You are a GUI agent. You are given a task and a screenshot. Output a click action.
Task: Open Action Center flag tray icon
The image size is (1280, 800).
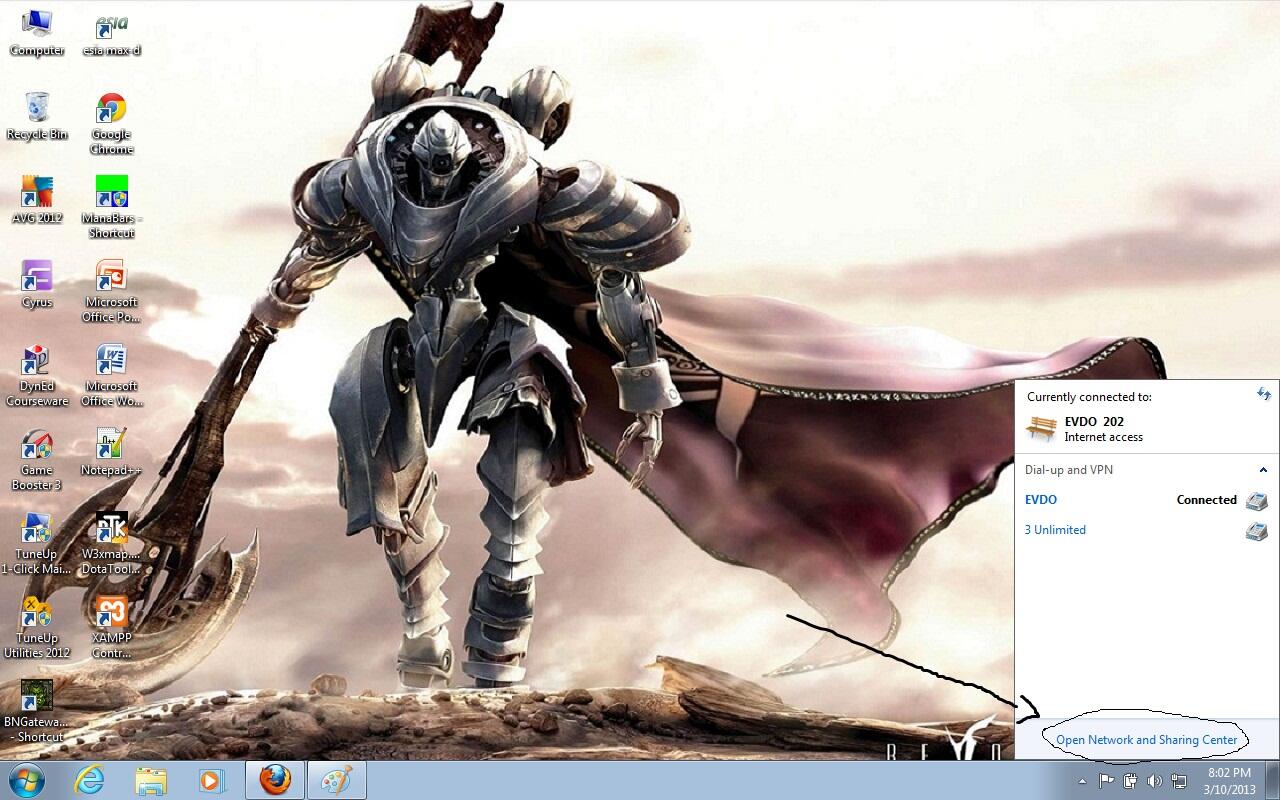click(1107, 780)
